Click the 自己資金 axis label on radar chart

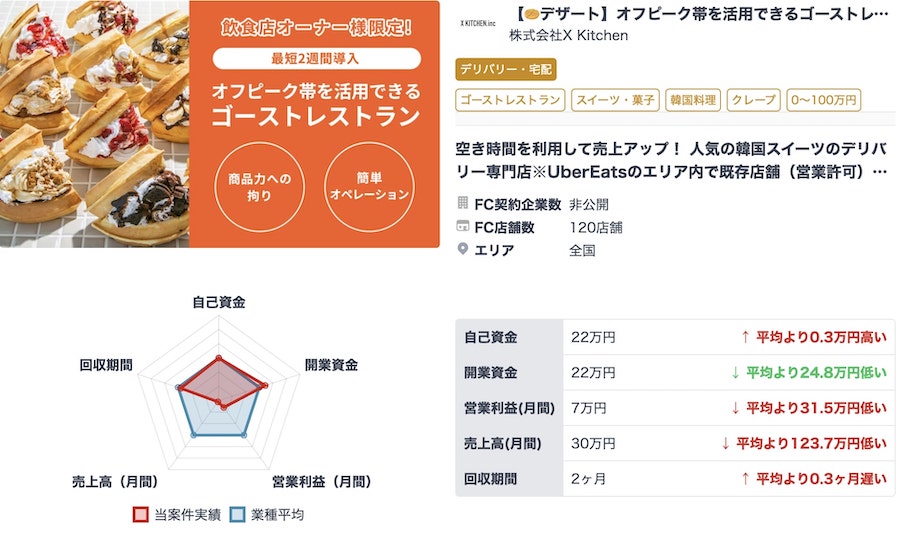click(x=219, y=302)
